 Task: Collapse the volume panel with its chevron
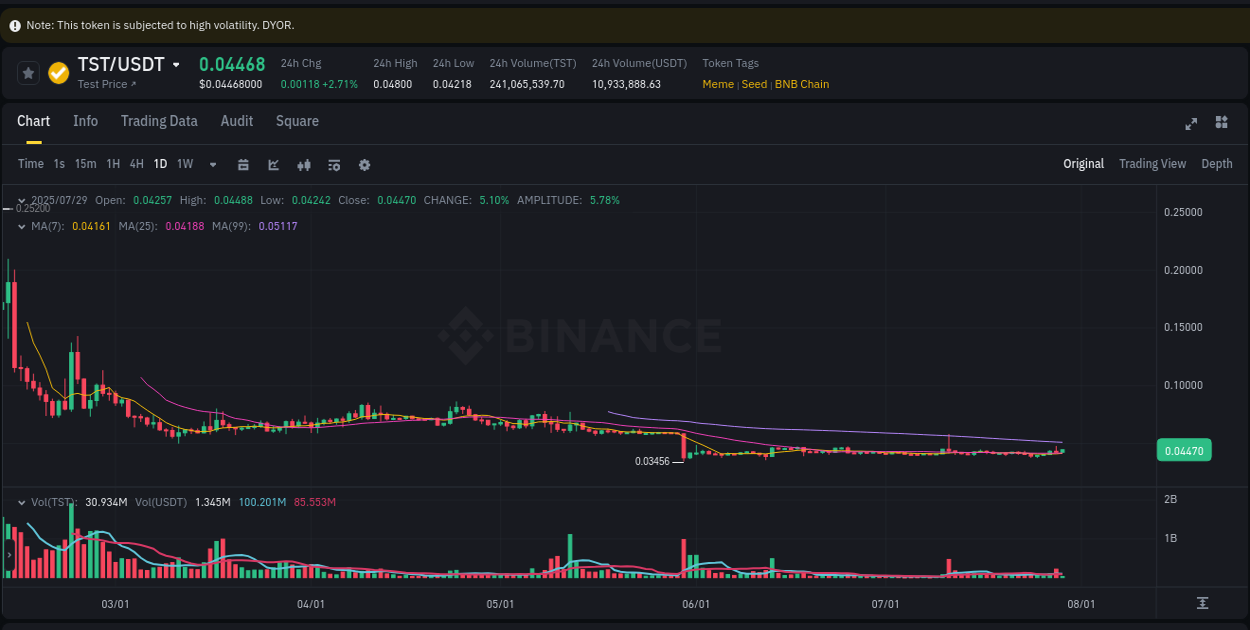click(20, 502)
